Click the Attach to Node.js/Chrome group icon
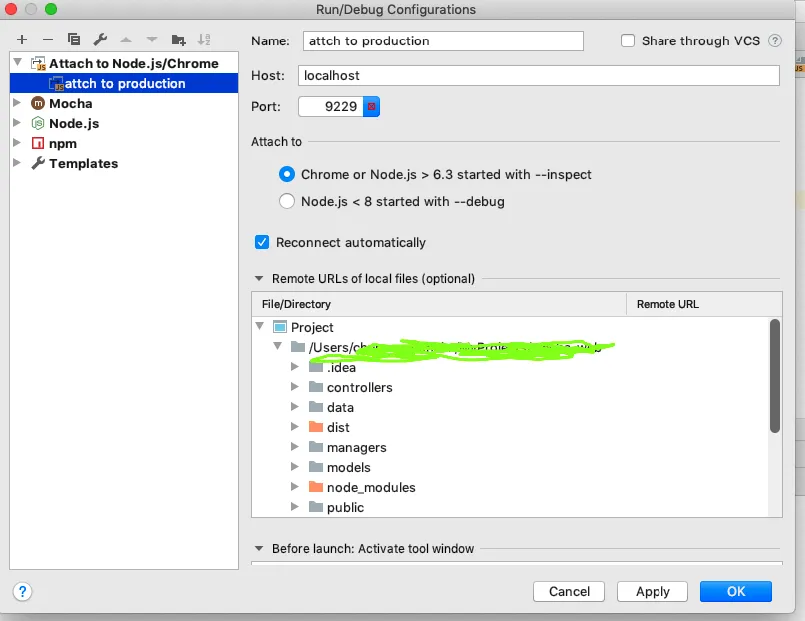The width and height of the screenshot is (805, 621). [39, 63]
